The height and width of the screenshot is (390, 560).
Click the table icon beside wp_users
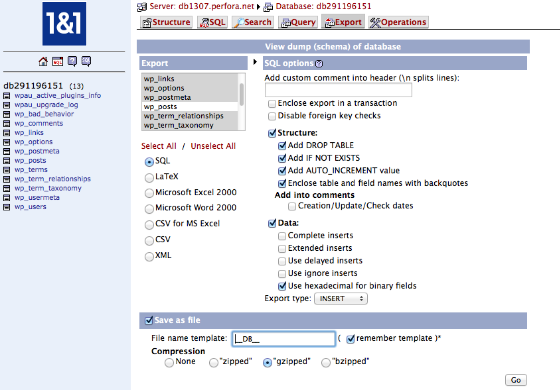[6, 207]
